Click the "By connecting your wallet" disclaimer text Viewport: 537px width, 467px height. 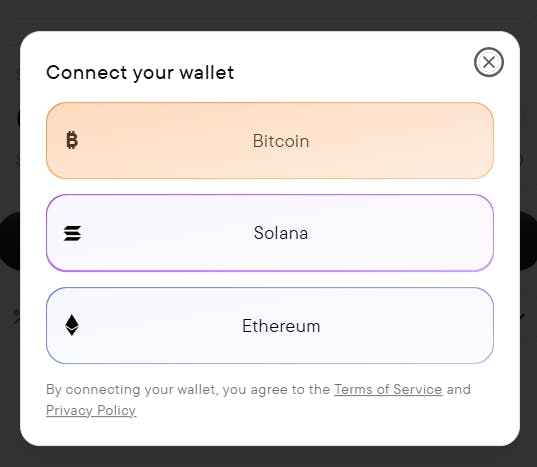coord(259,400)
